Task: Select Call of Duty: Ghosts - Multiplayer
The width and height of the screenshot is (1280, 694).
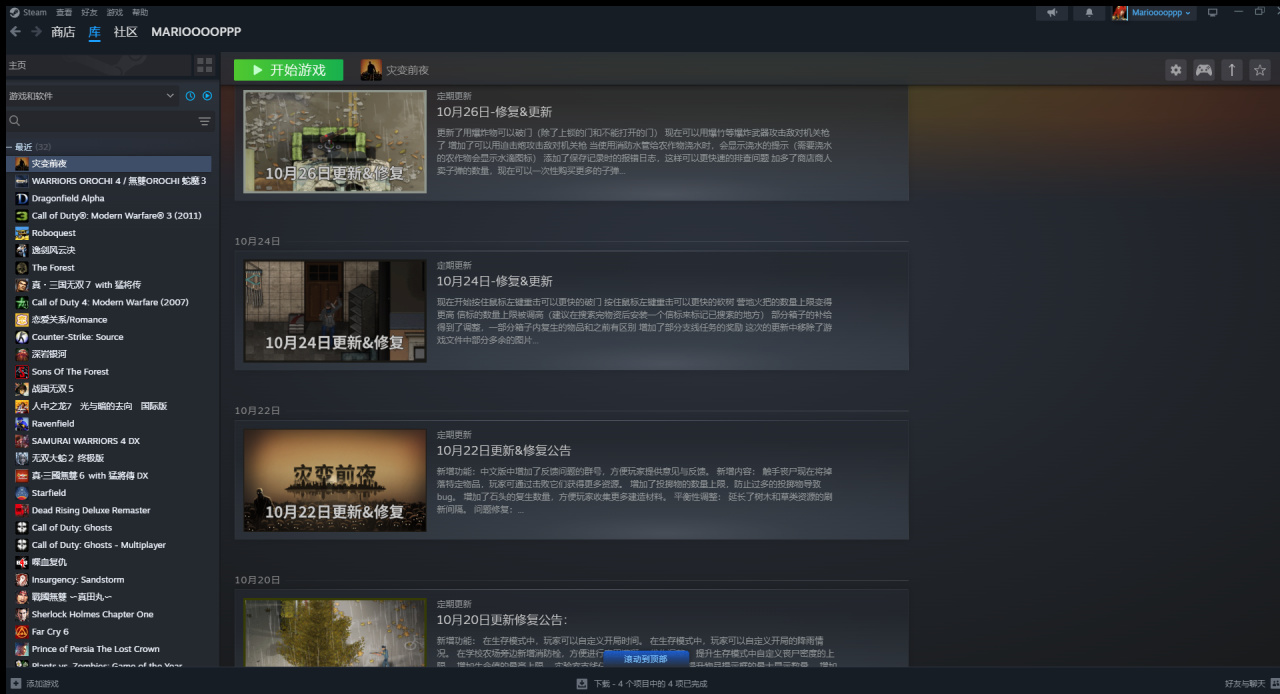Action: (109, 545)
